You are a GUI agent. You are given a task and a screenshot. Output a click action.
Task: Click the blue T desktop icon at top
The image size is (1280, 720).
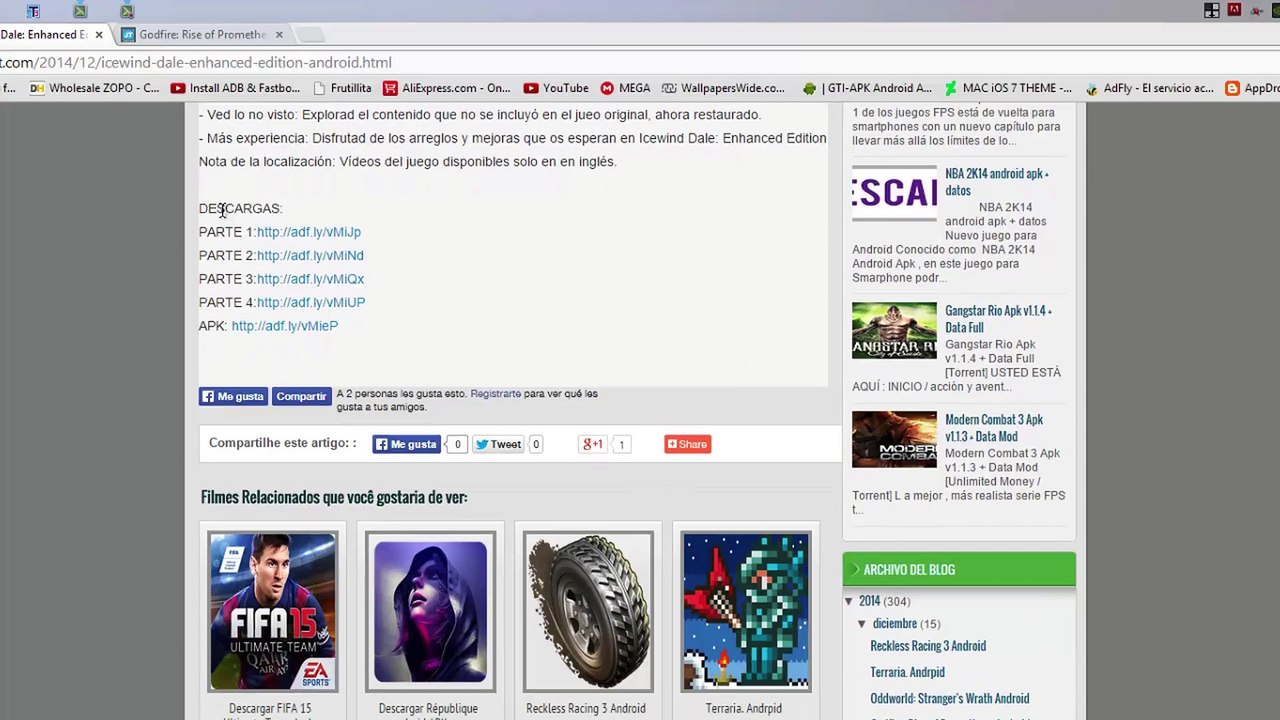click(x=33, y=11)
